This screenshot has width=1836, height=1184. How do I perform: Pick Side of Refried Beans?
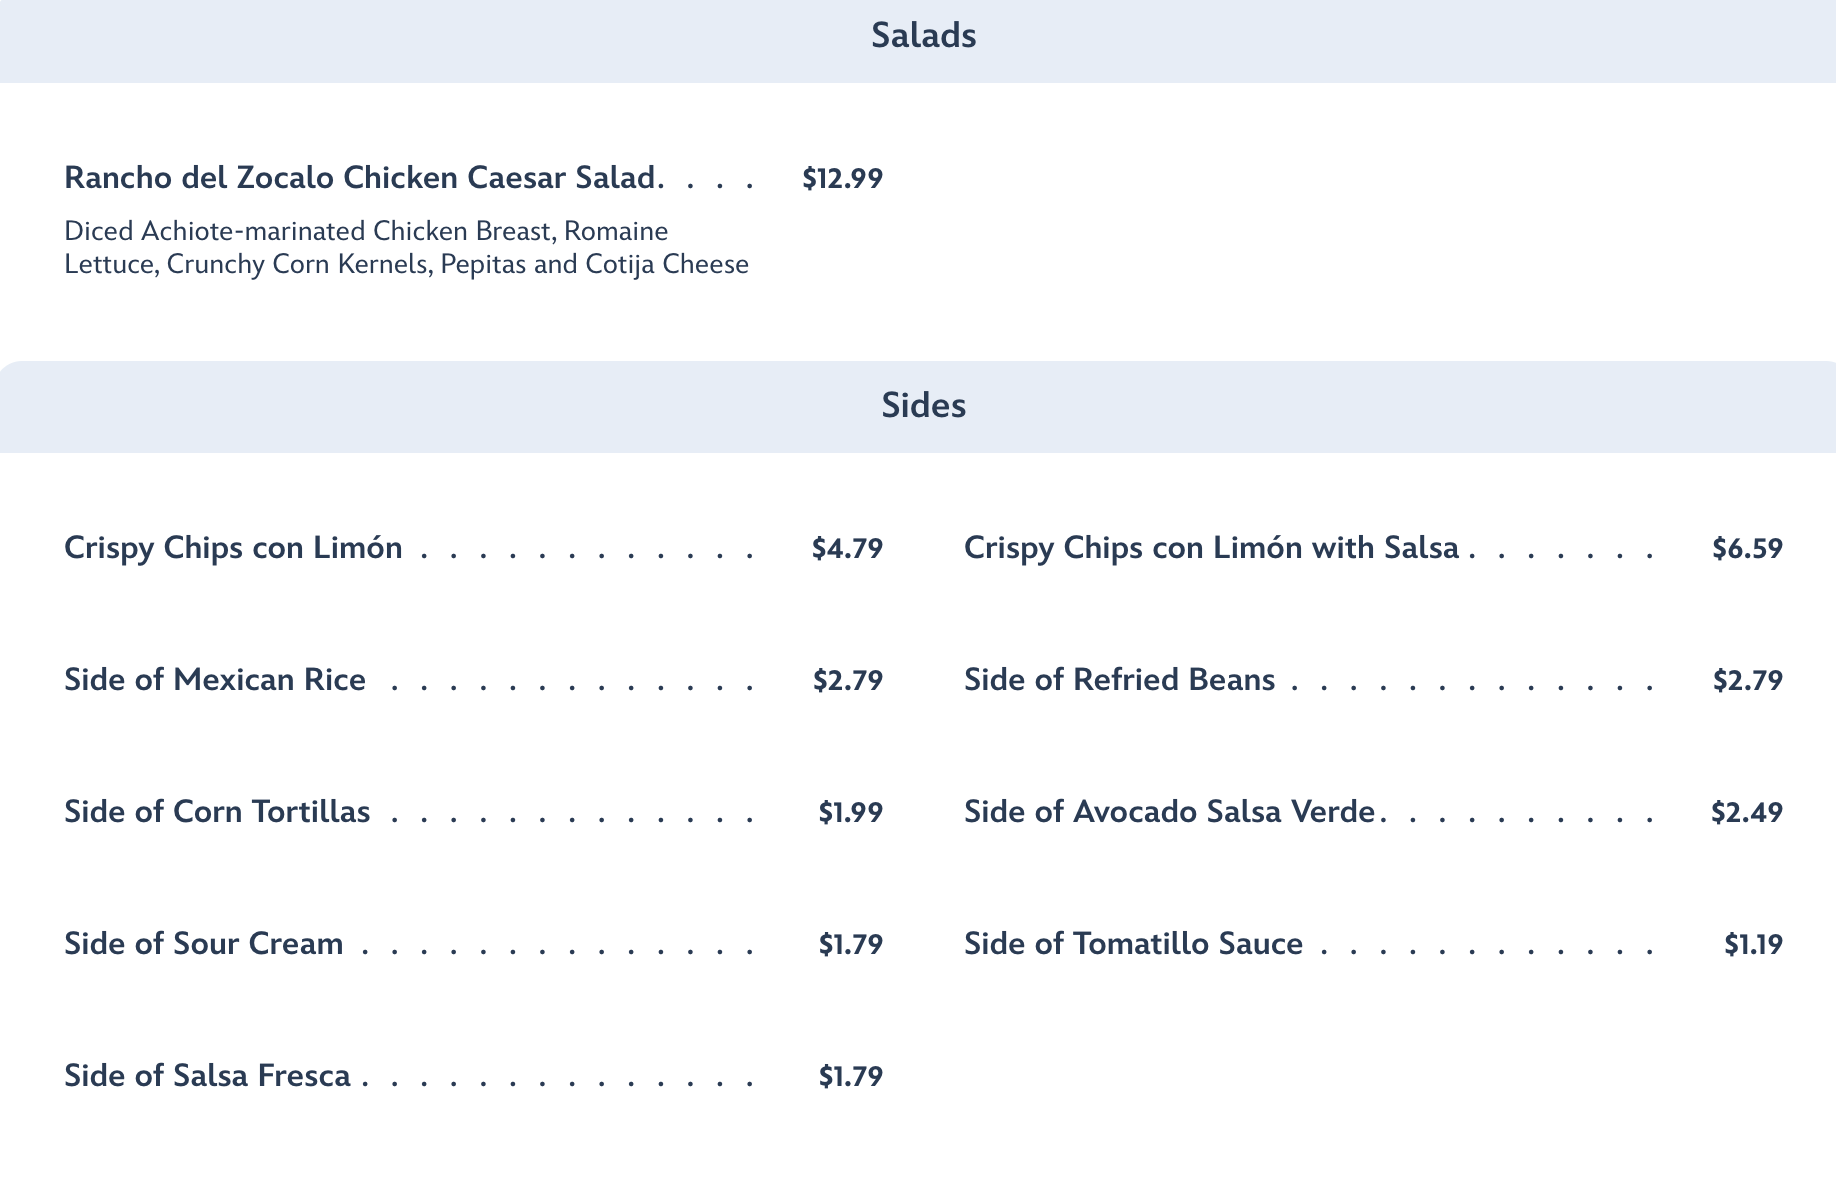[1119, 680]
